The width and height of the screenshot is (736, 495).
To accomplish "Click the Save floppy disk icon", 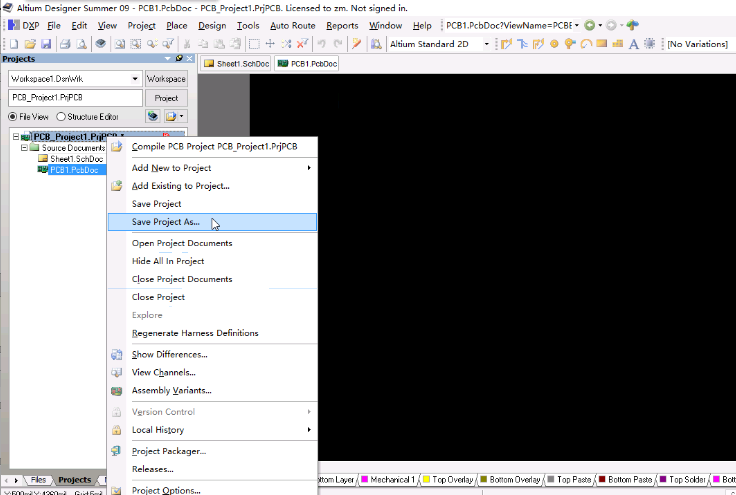I will (x=46, y=44).
